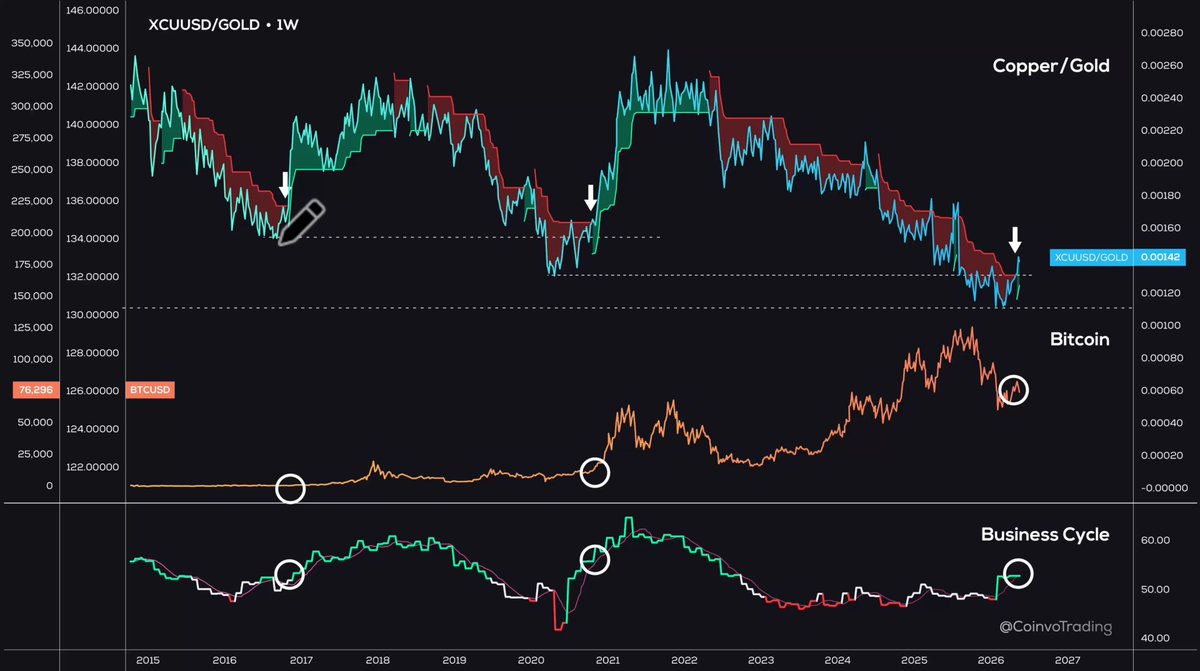Click the 325,000 value on the left scale
Screen dimensions: 1200x671
(x=32, y=74)
